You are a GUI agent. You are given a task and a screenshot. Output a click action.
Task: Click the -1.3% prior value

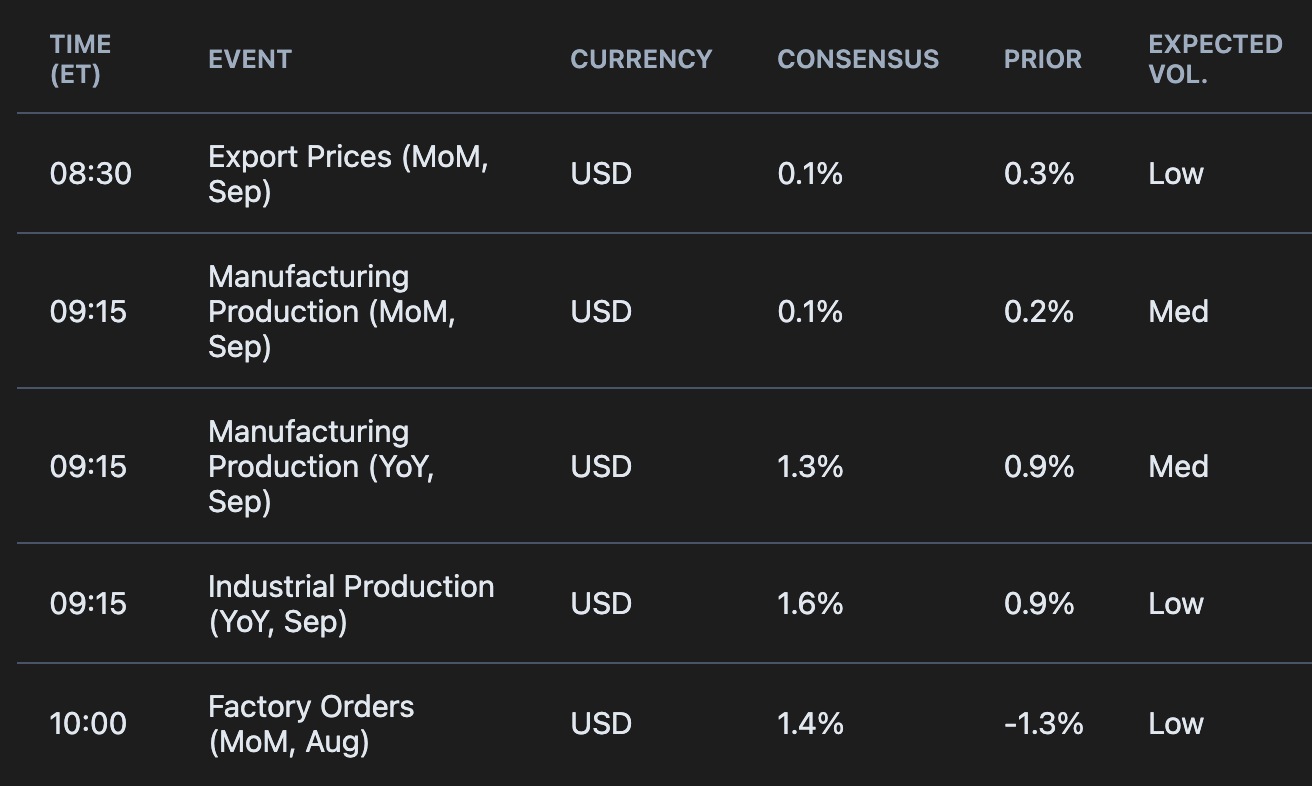1043,724
